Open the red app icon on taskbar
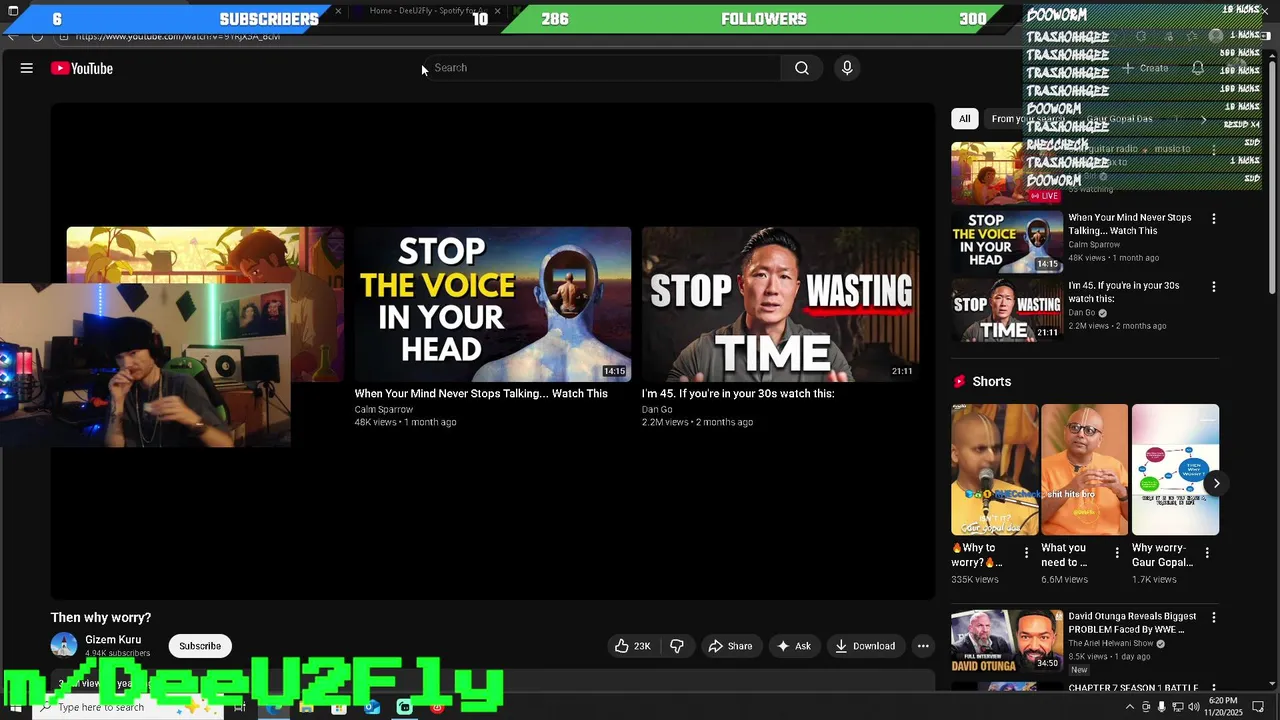The image size is (1280, 720). click(437, 707)
